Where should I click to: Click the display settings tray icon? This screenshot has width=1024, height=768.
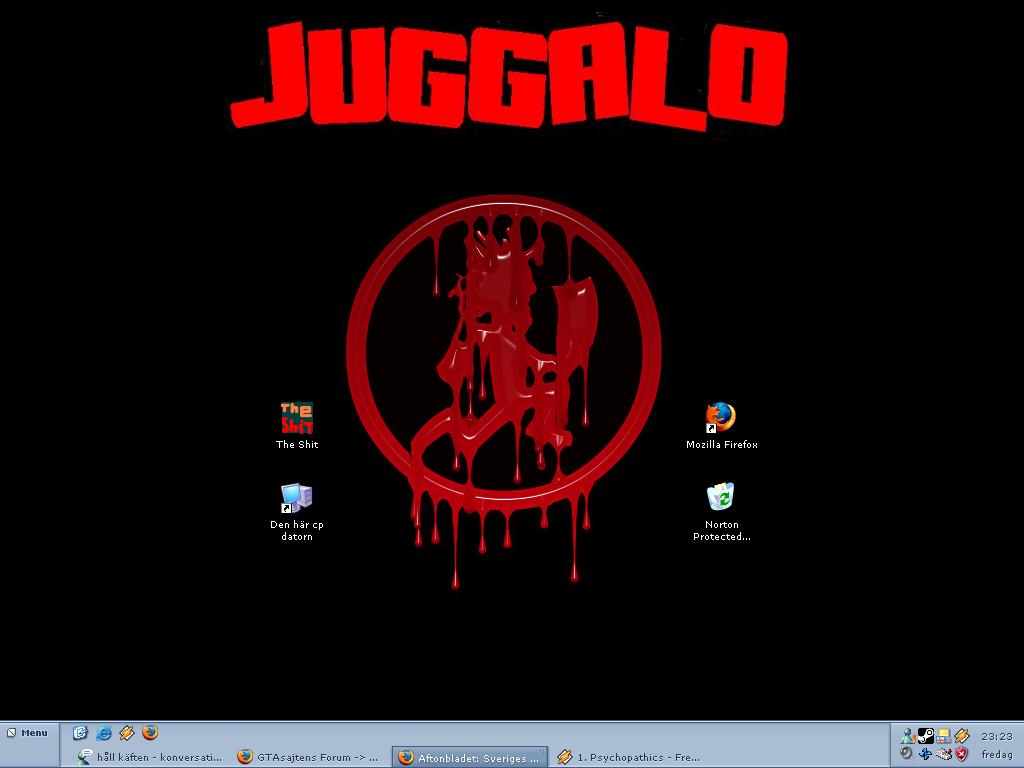[x=943, y=737]
